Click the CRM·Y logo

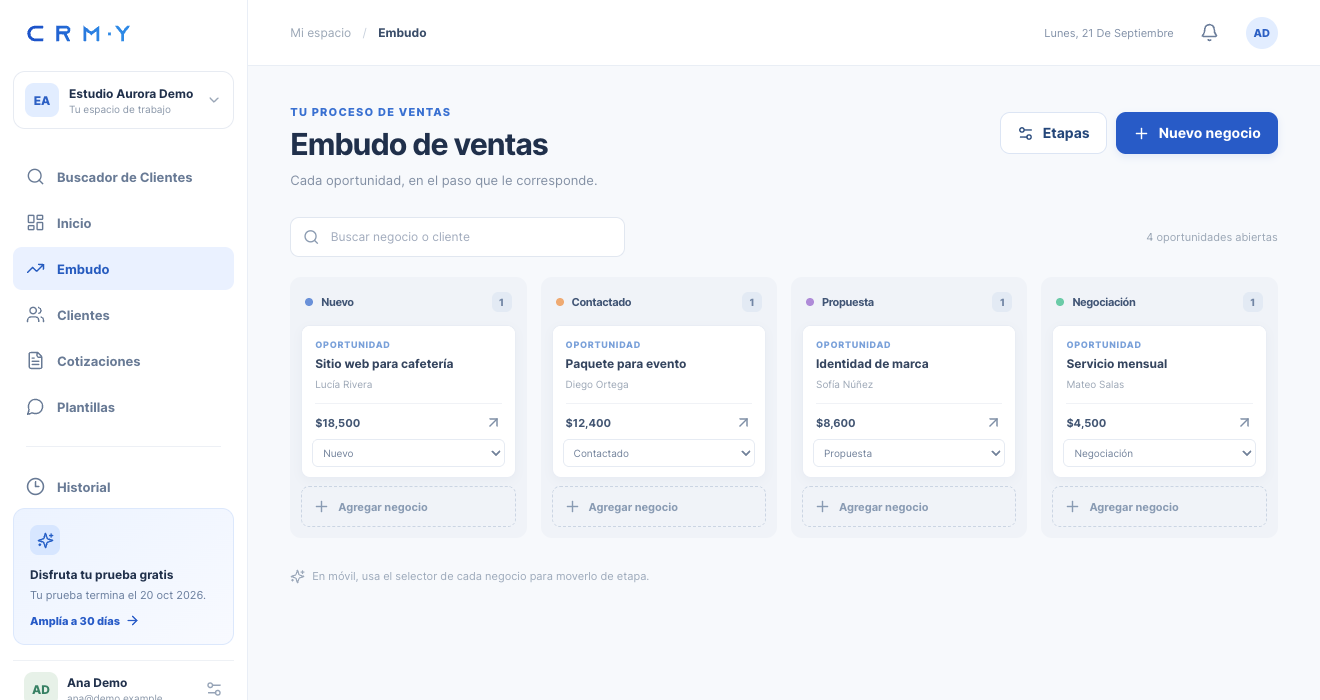coord(78,34)
